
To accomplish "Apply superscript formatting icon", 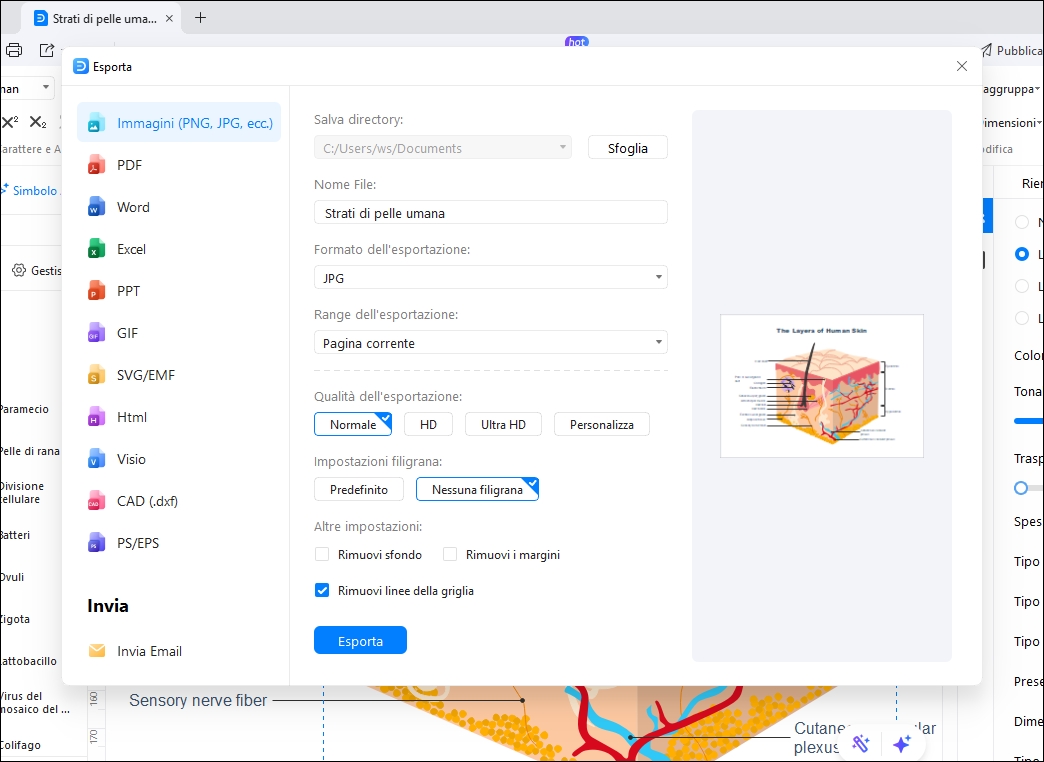I will pyautogui.click(x=9, y=122).
